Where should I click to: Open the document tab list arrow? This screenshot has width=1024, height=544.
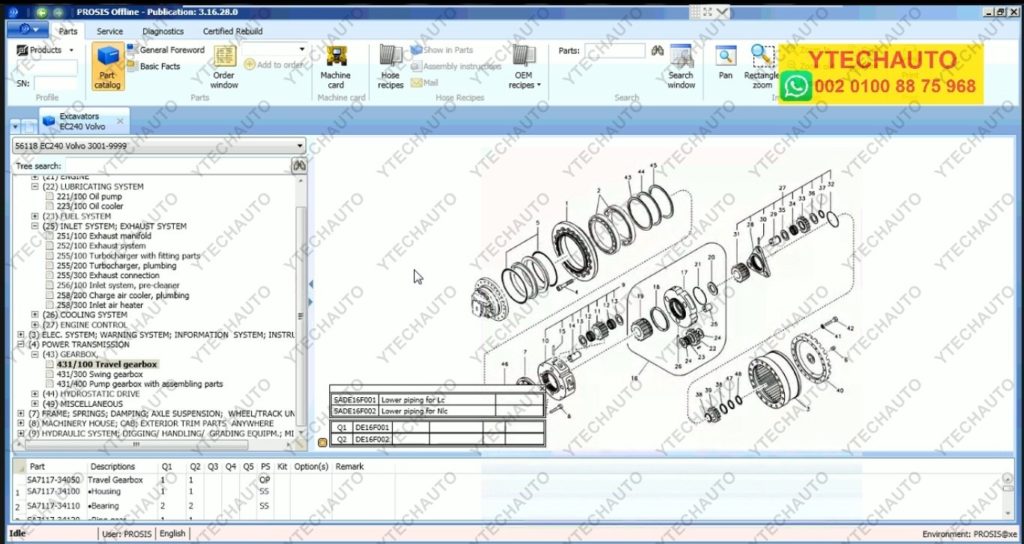(16, 125)
